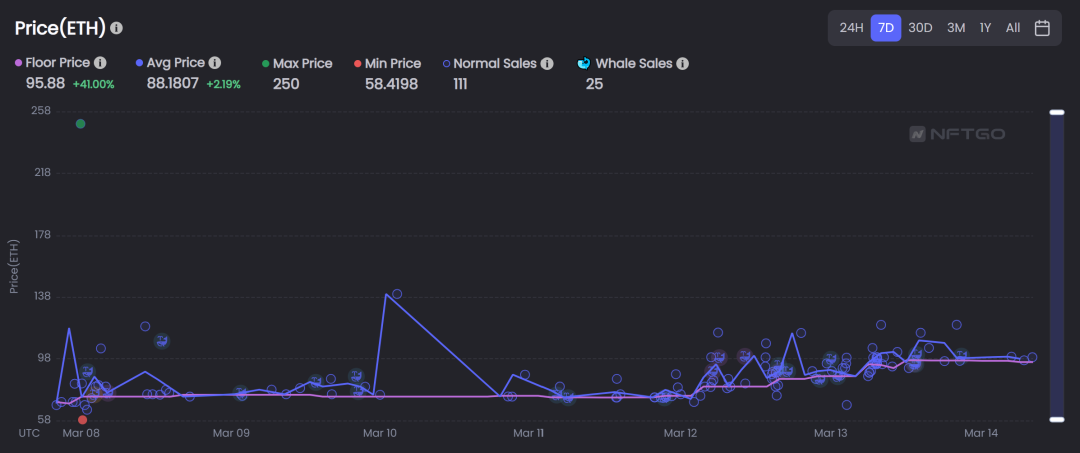The width and height of the screenshot is (1080, 453).
Task: Show All time price history
Action: click(x=1012, y=28)
